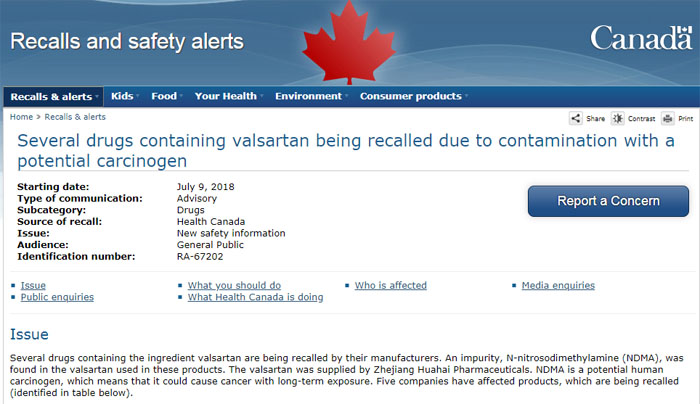
Task: Expand the Kids menu
Action: 125,97
